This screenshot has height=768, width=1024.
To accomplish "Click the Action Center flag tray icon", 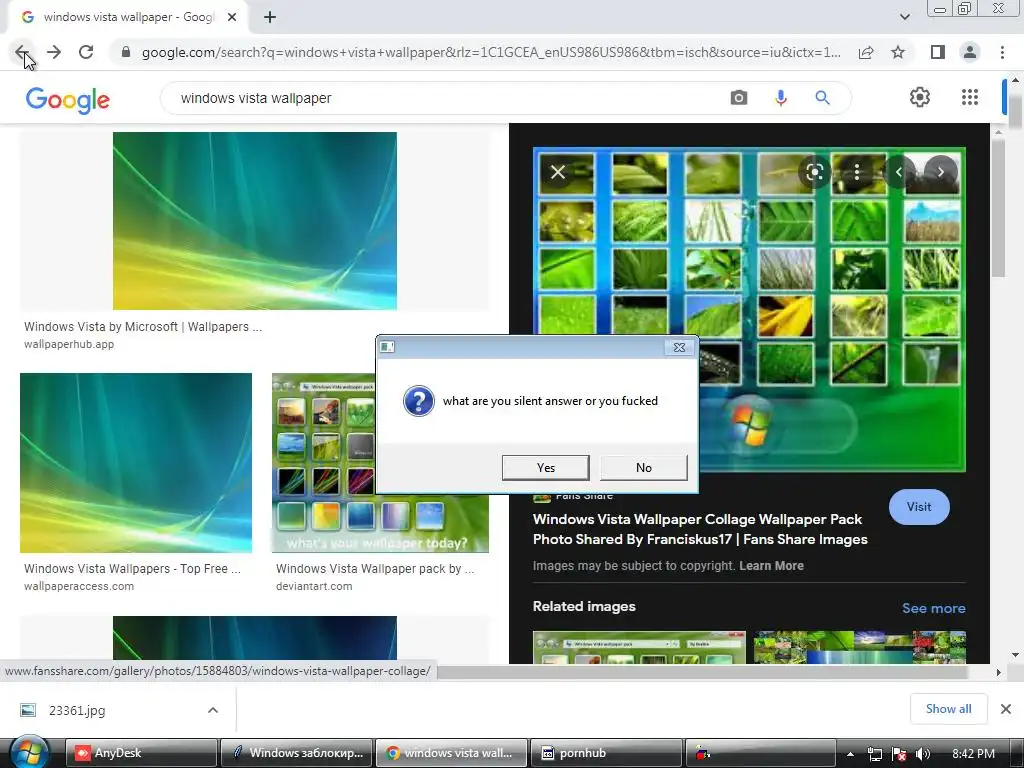I will [x=899, y=754].
